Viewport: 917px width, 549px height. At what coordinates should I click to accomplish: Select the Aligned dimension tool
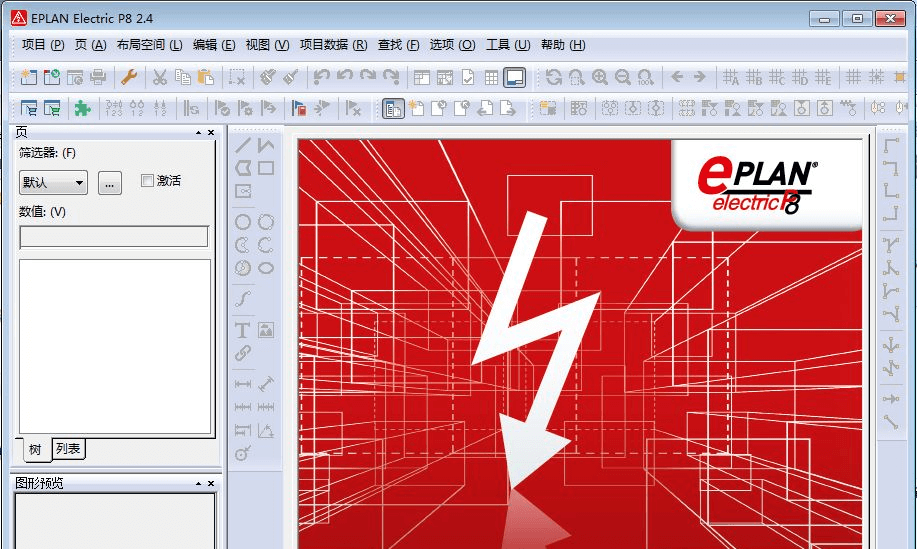266,384
